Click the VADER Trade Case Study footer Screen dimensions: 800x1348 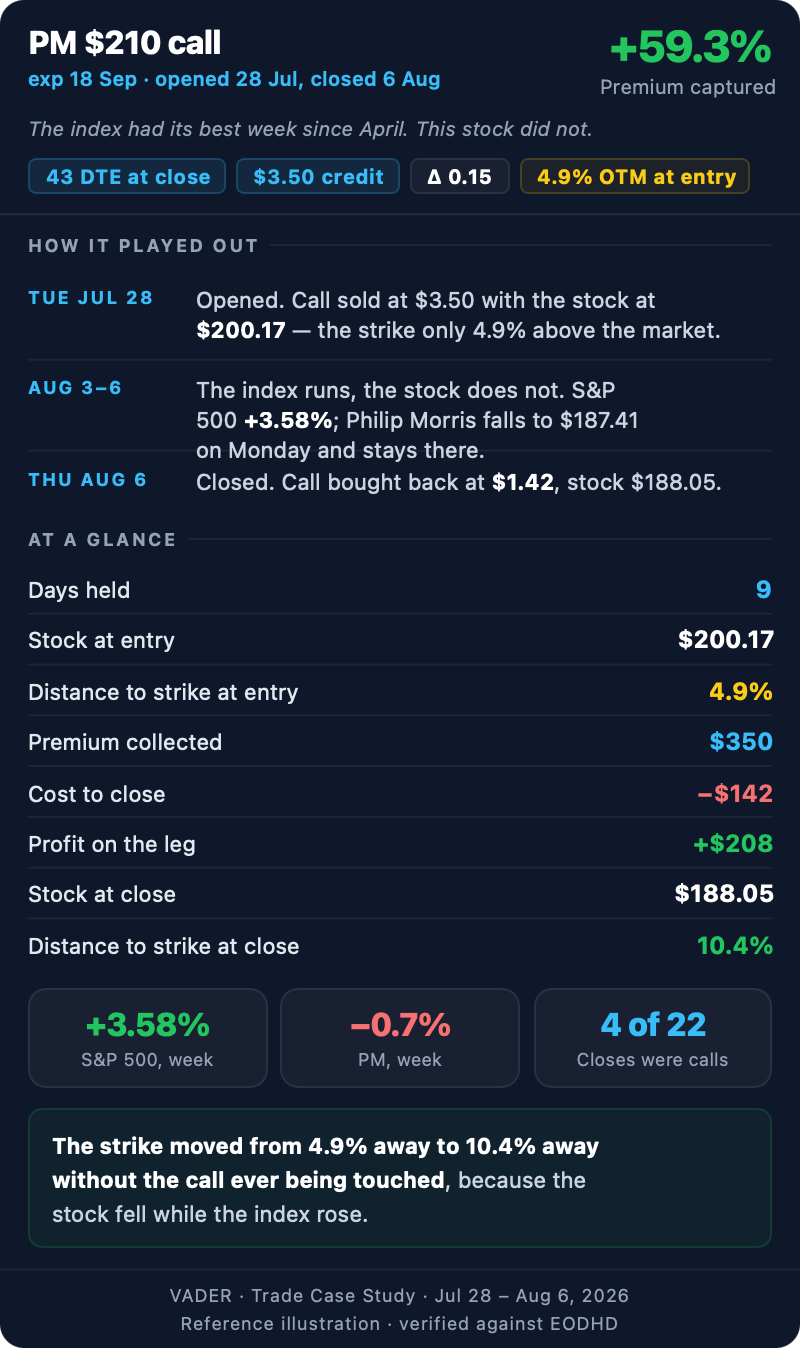coord(400,1296)
